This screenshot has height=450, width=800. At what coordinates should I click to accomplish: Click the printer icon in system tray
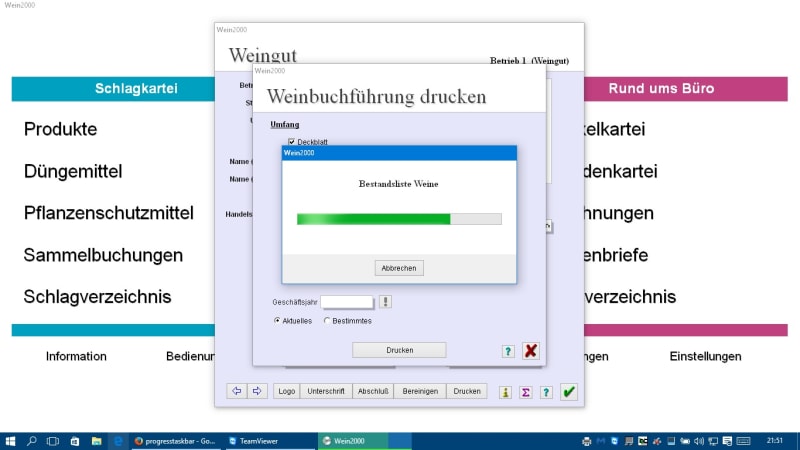587,441
